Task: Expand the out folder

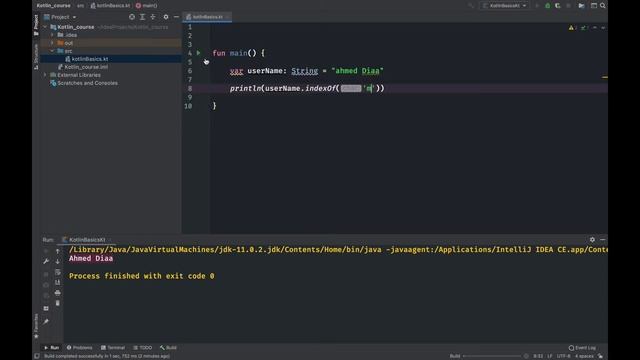Action: [52, 43]
